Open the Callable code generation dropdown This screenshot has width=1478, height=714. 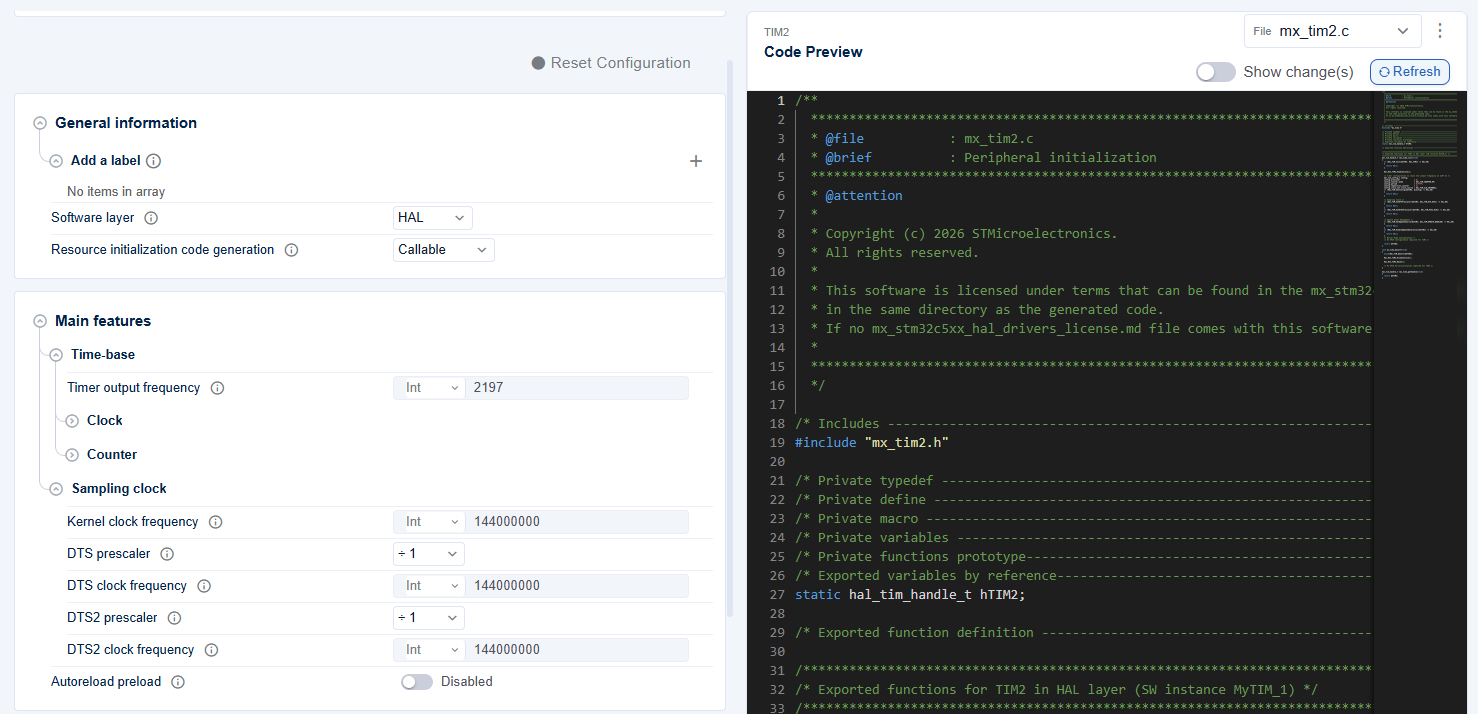coord(443,250)
